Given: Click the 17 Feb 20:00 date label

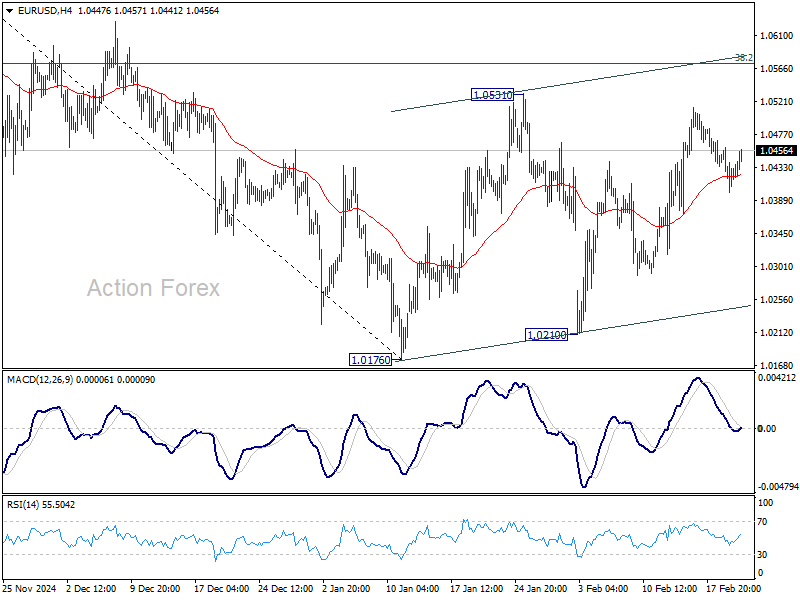Looking at the screenshot, I should pos(733,588).
